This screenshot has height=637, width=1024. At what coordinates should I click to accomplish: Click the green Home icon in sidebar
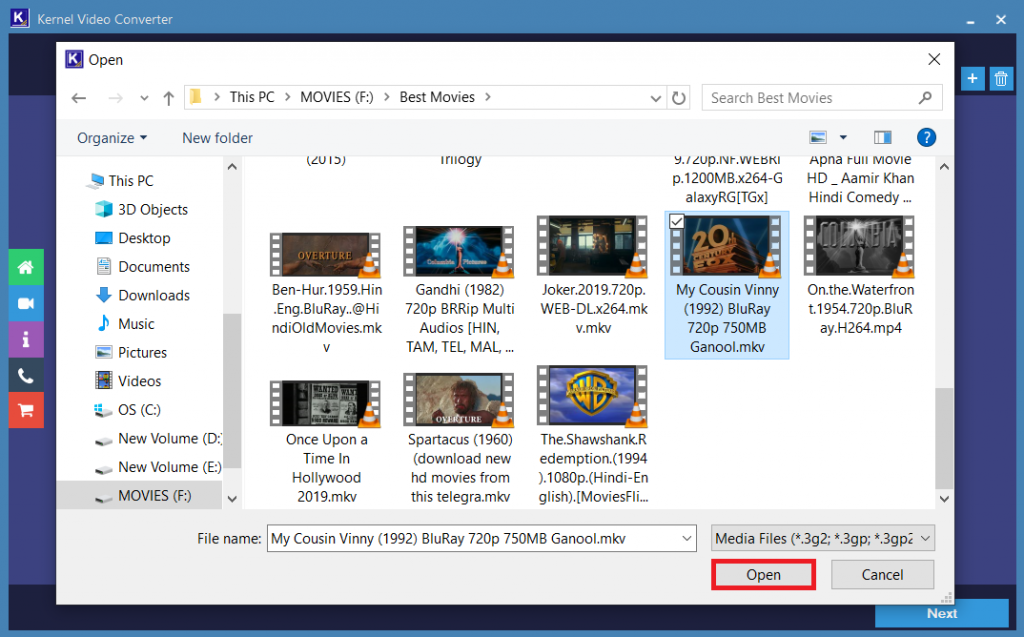click(x=25, y=267)
